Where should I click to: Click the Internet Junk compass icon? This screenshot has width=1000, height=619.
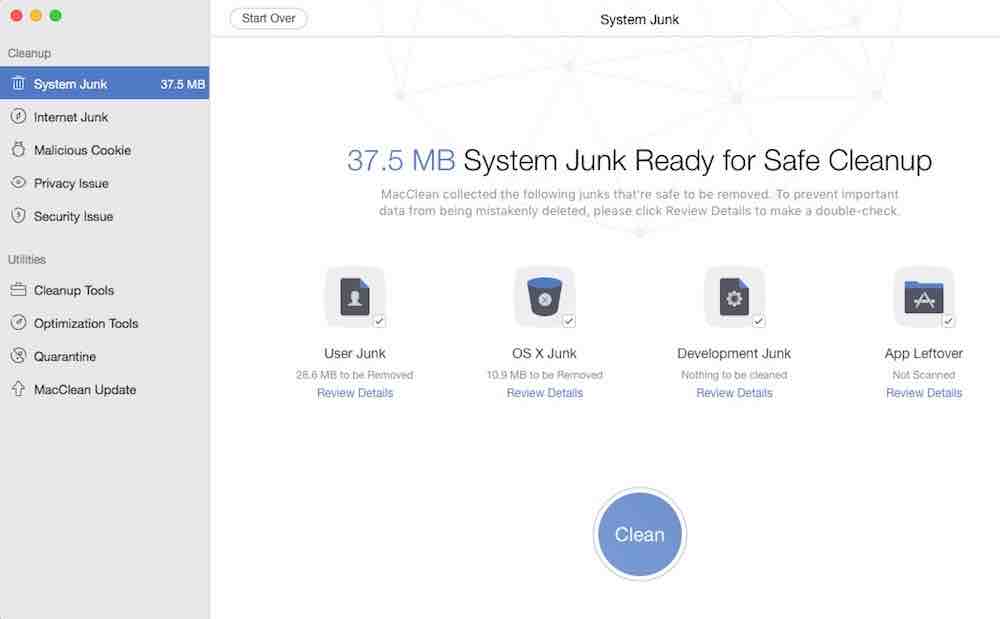click(x=18, y=117)
